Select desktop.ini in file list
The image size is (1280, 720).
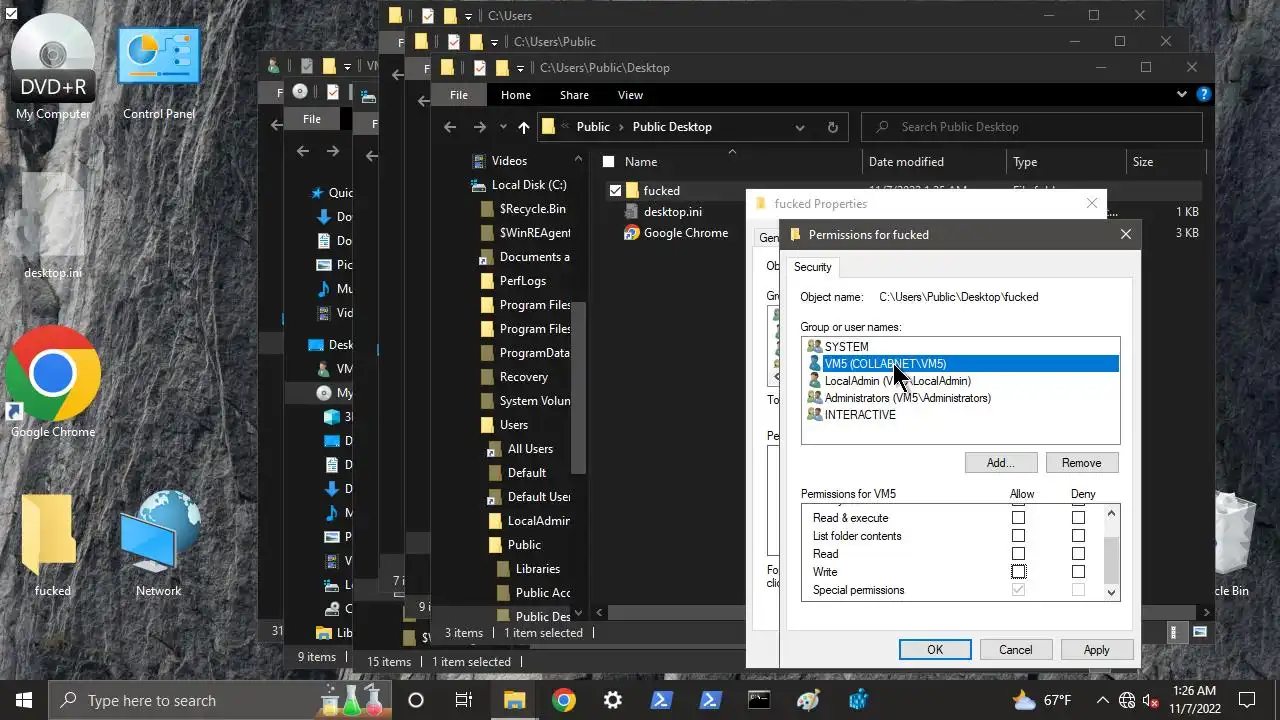tap(673, 212)
